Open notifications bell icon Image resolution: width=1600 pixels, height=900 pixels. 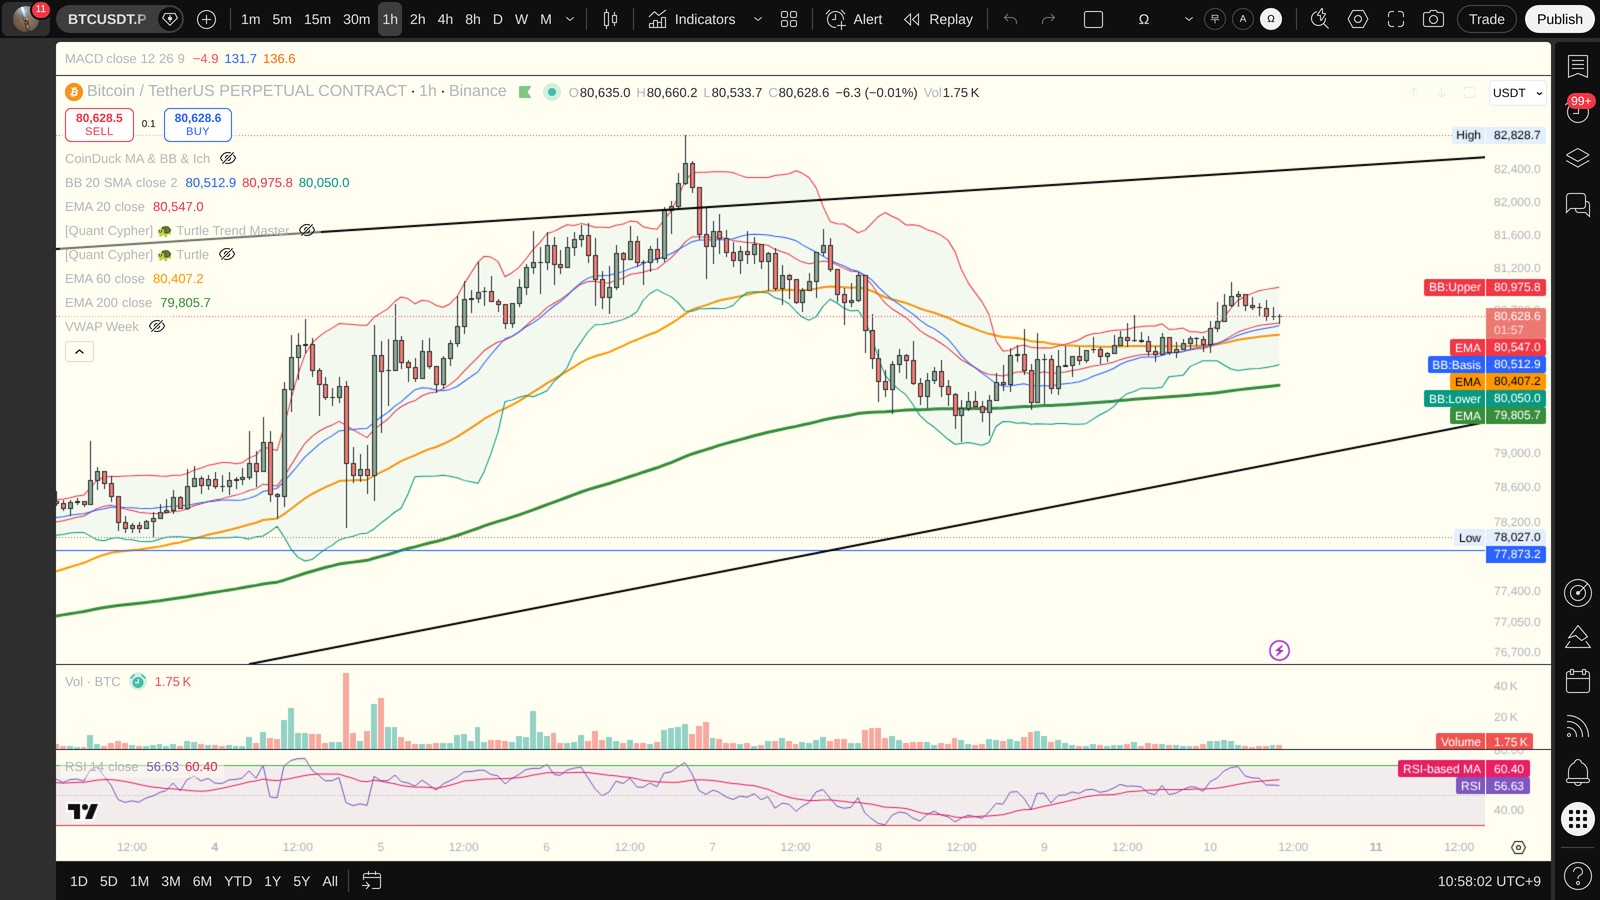1578,772
